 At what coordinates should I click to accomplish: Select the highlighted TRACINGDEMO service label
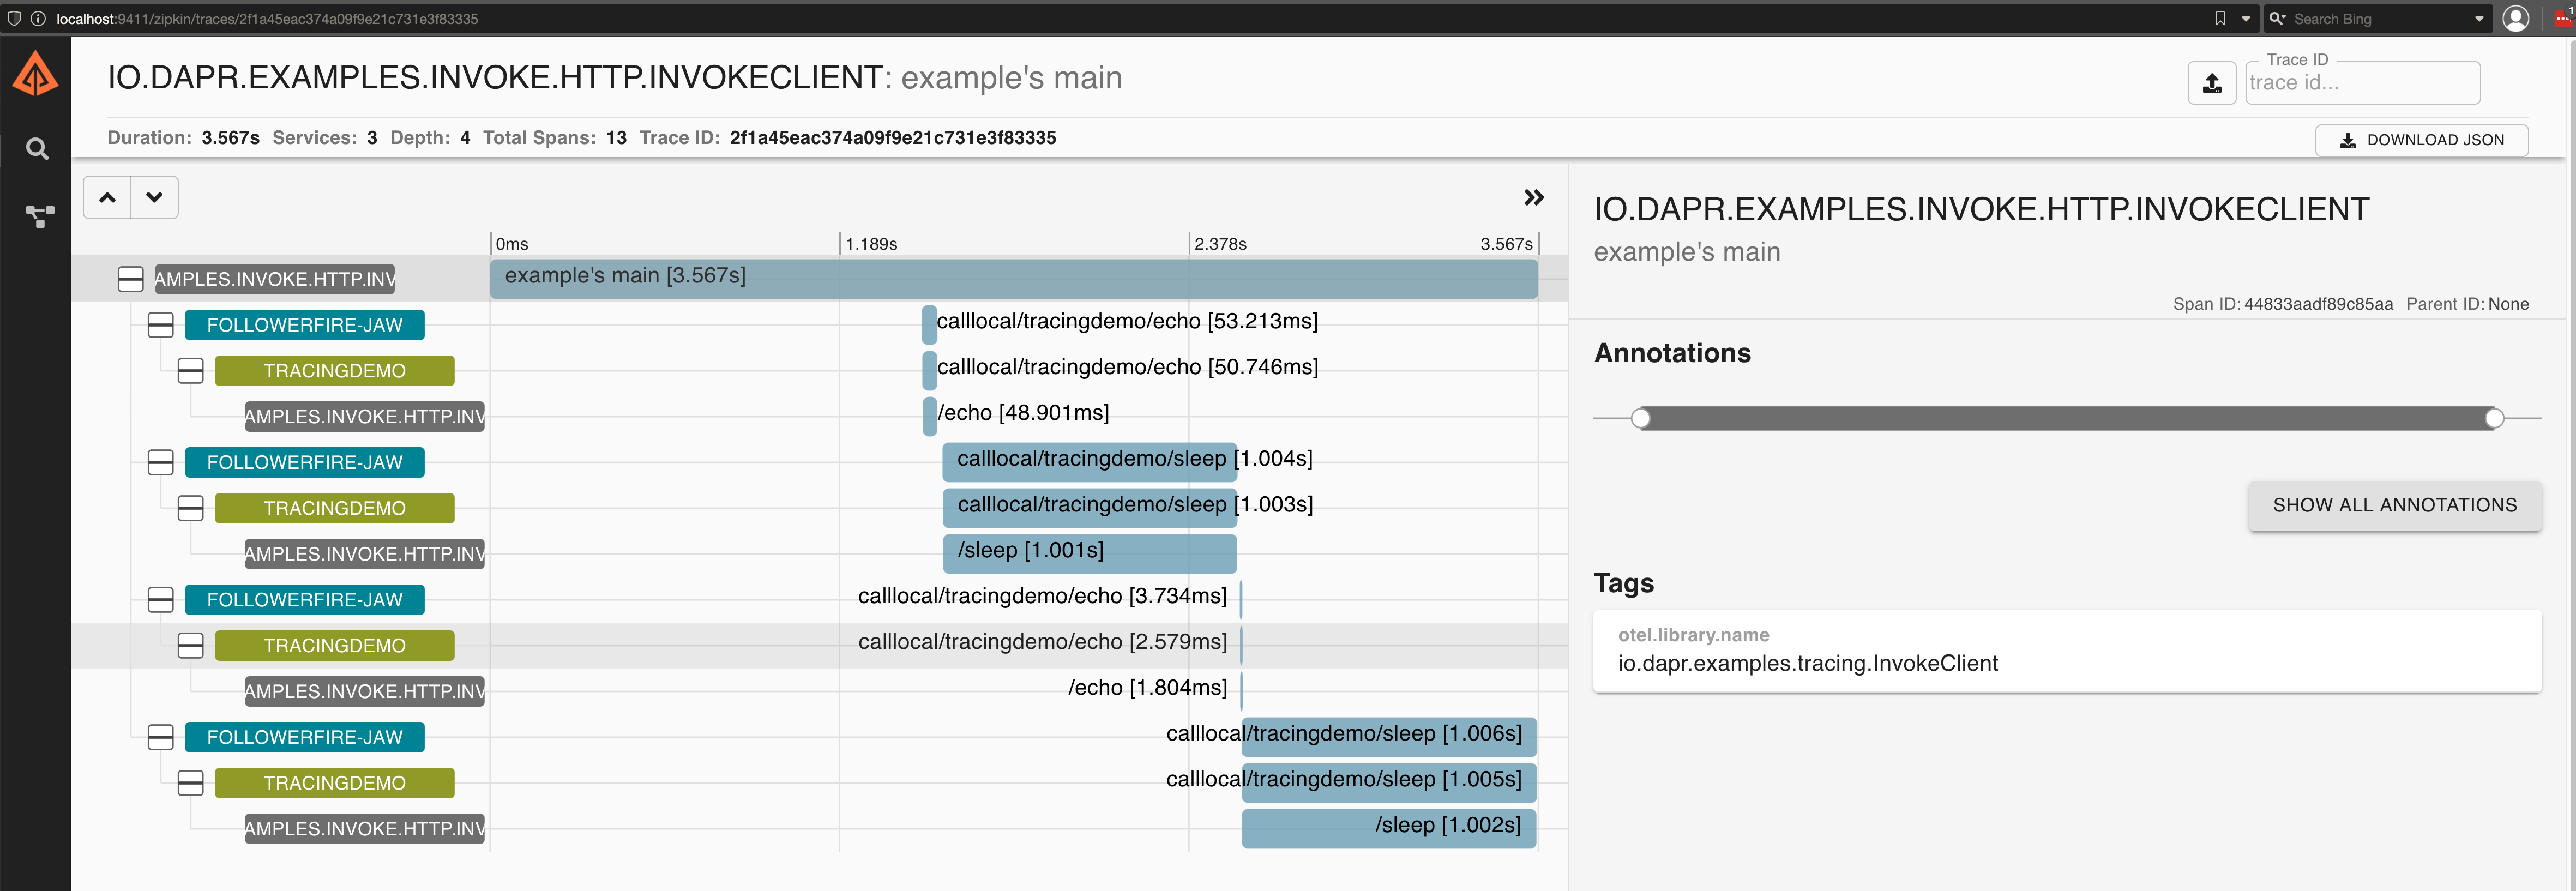click(334, 646)
